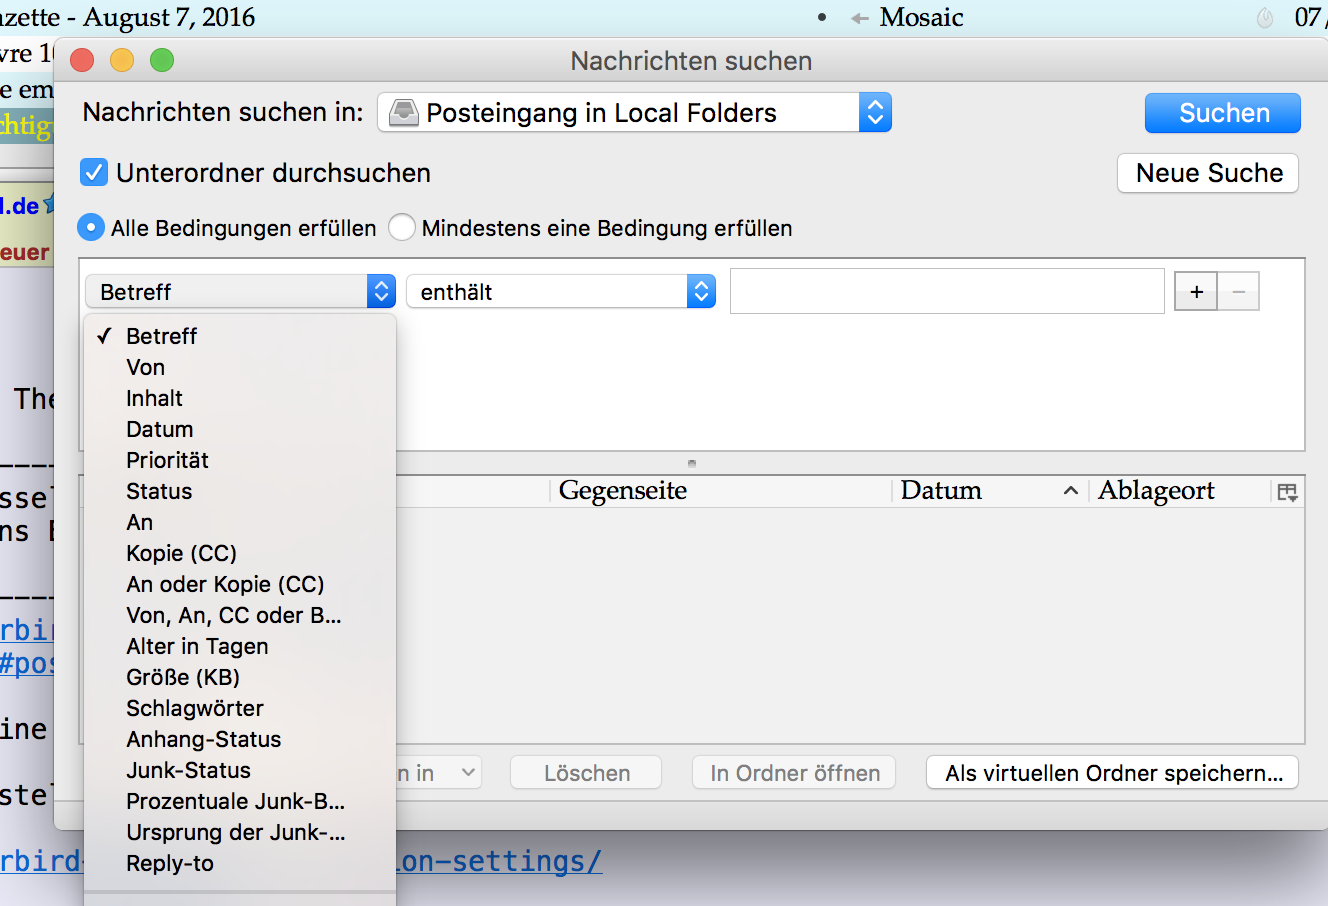Click the In Ordner öffnen button
Screen dimensions: 1328x906
[x=794, y=773]
